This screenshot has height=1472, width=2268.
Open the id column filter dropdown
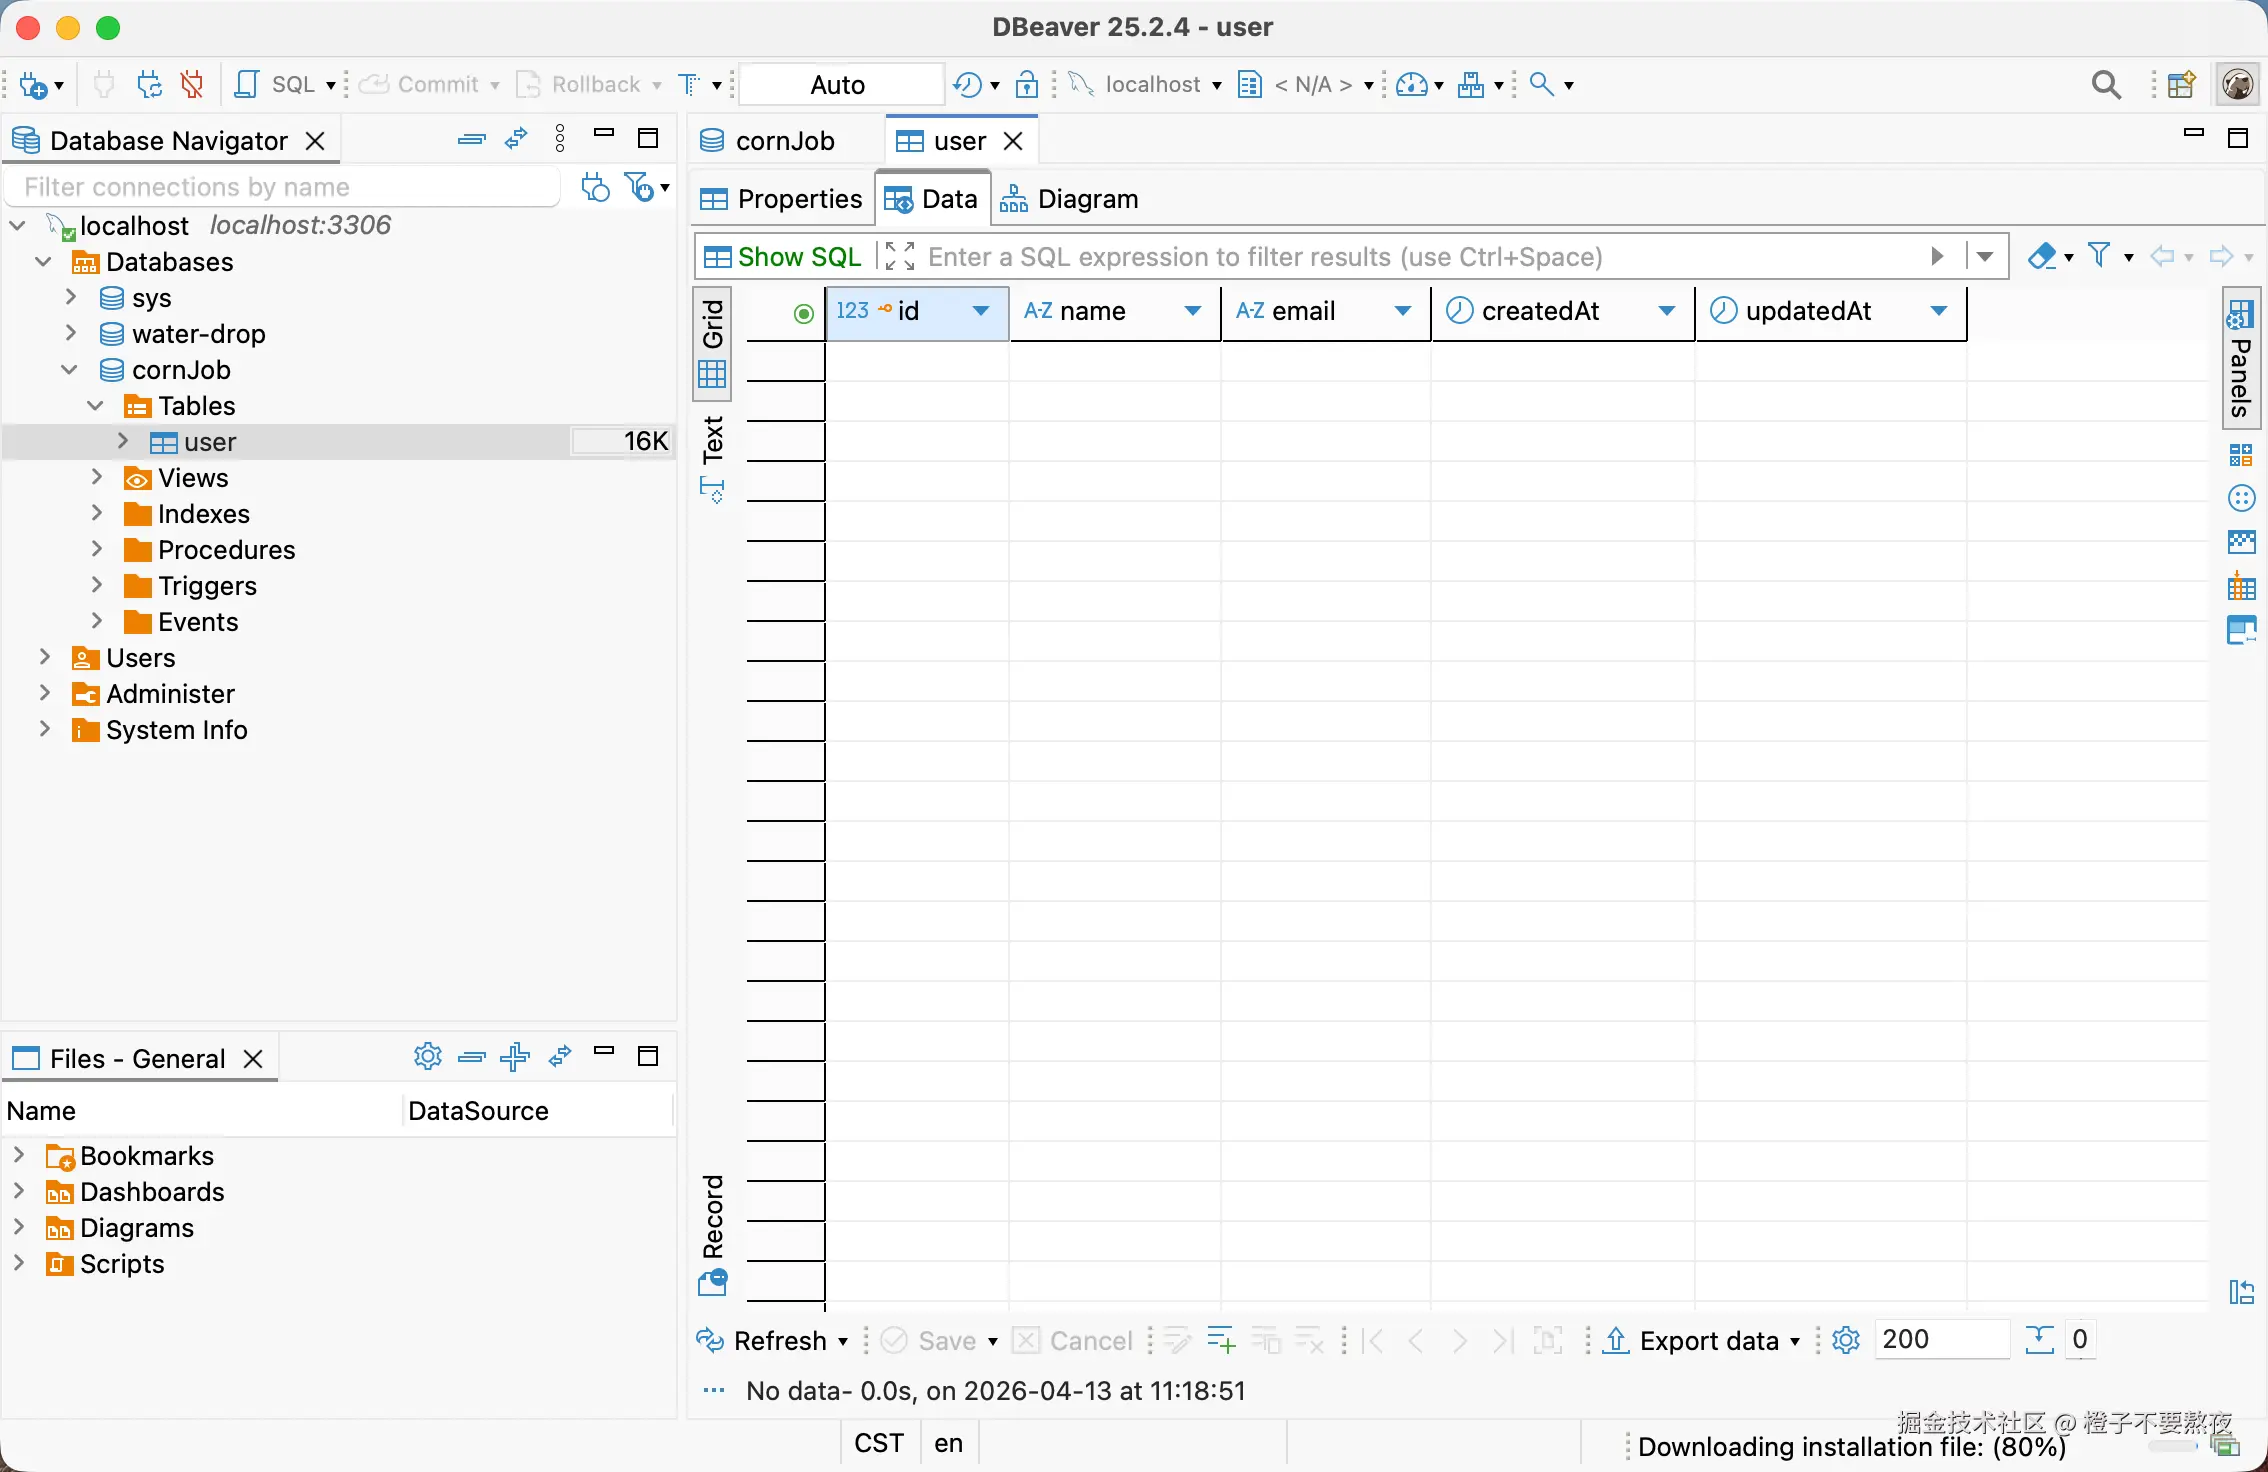point(981,311)
